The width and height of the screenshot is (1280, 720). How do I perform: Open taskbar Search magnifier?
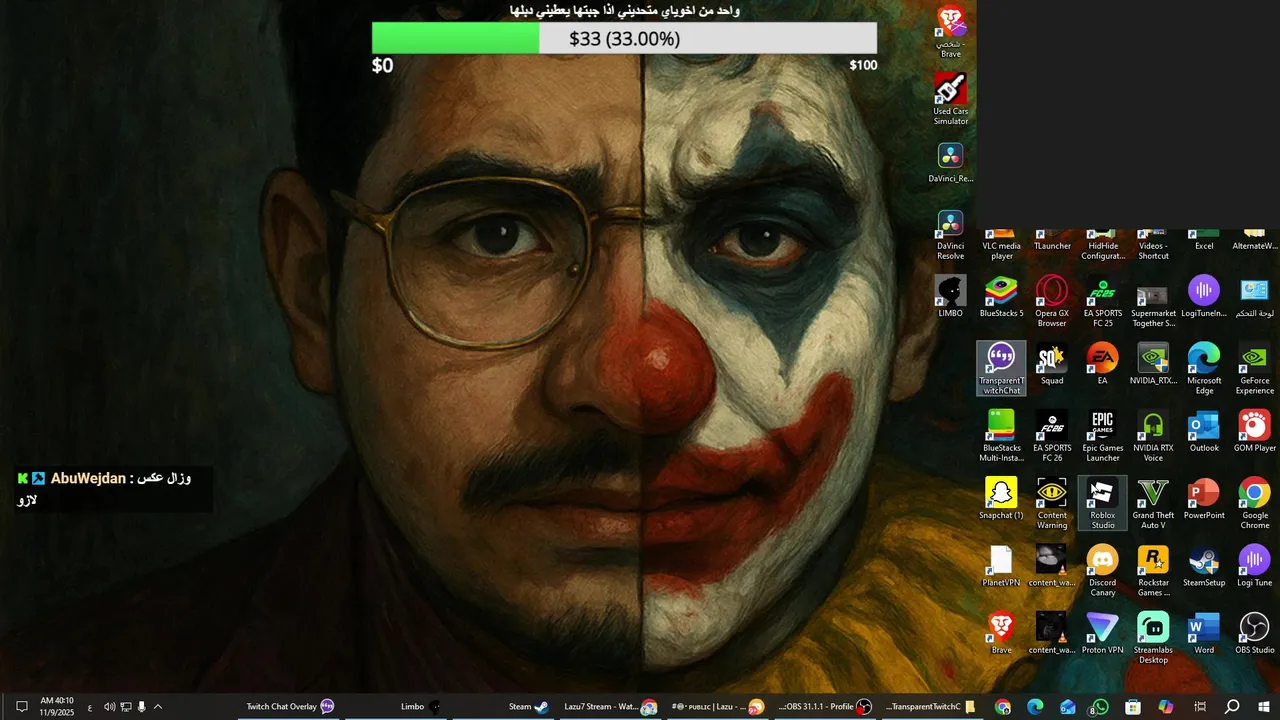[1232, 707]
